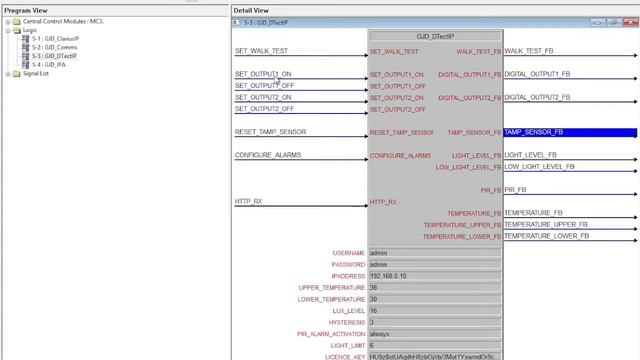This screenshot has height=360, width=640.
Task: Click the DIGITAL_OUTPUT1_FB output signal
Action: pyautogui.click(x=537, y=74)
